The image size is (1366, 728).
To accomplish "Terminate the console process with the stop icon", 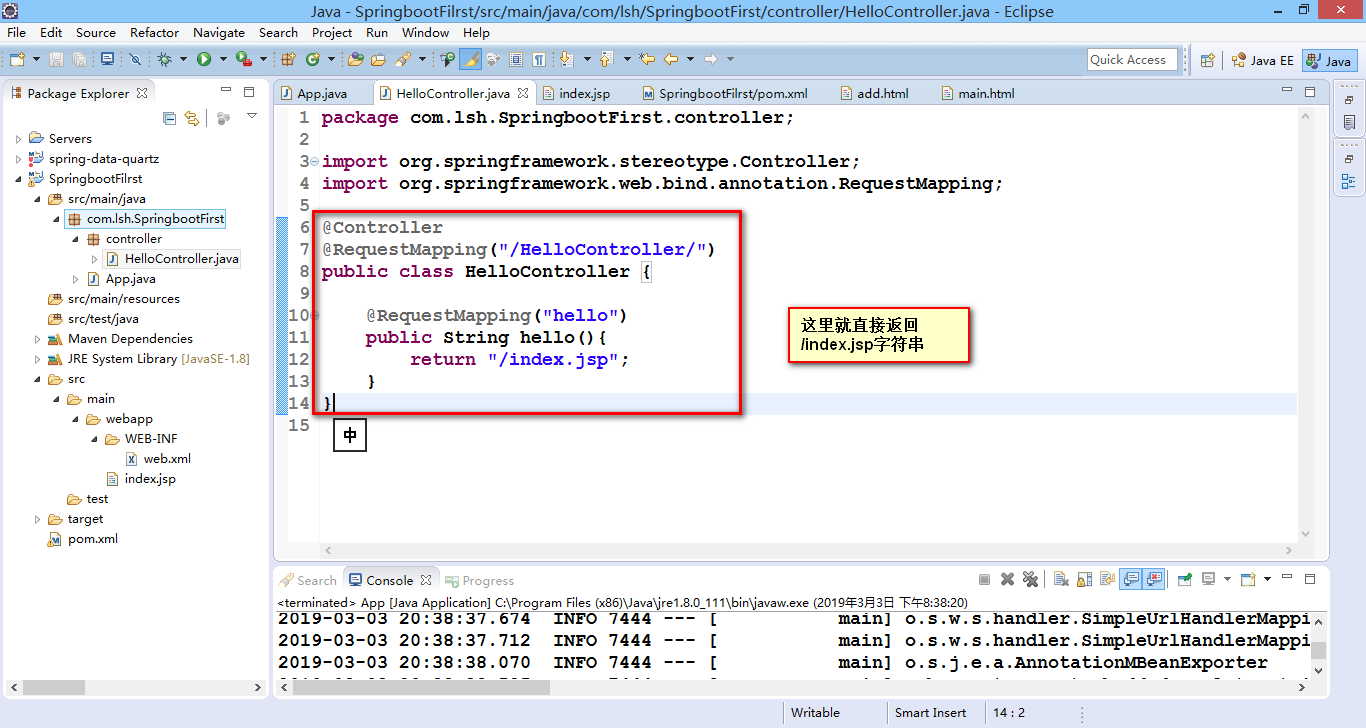I will click(x=984, y=579).
